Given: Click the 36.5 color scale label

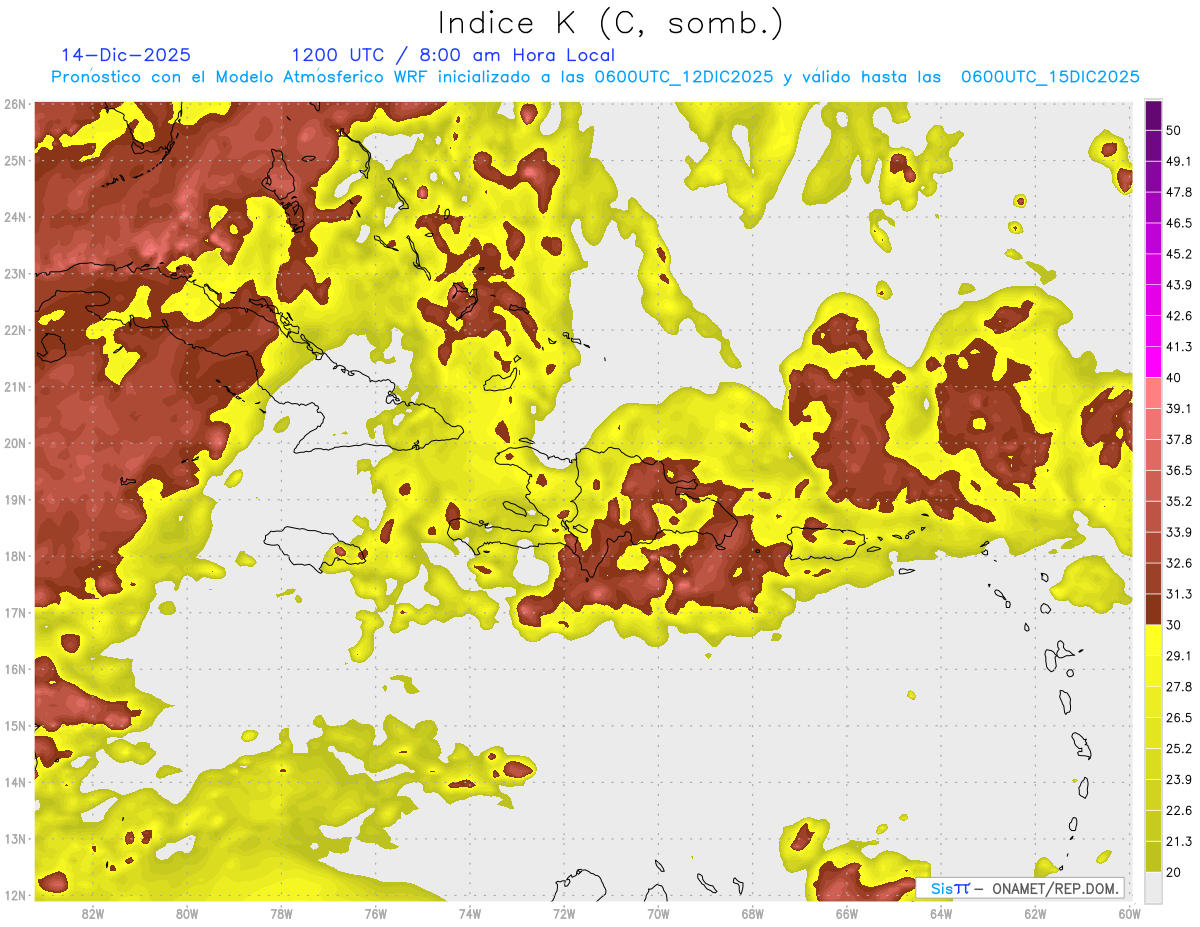Looking at the screenshot, I should (1178, 470).
